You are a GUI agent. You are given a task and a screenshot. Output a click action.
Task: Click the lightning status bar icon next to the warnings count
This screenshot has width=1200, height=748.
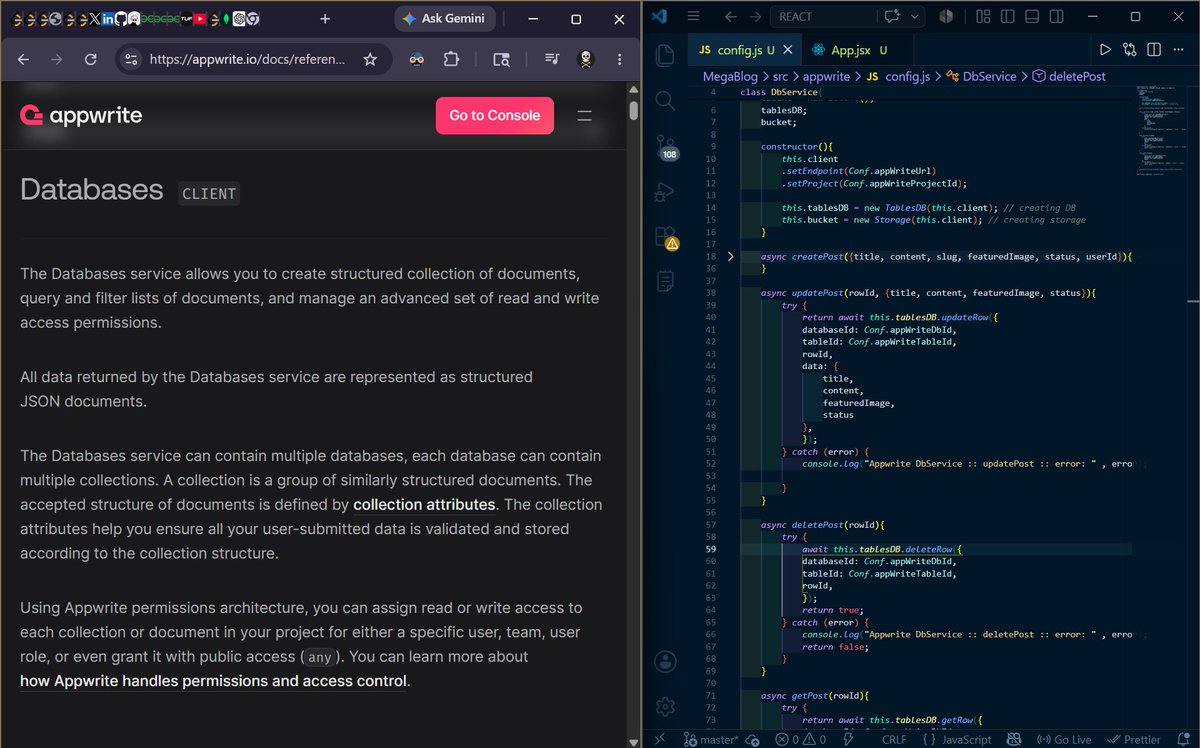[848, 739]
